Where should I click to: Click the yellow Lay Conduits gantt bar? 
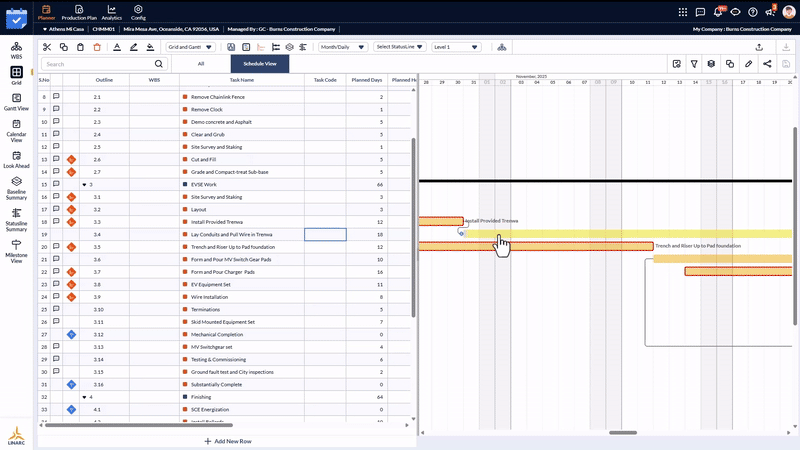(628, 234)
